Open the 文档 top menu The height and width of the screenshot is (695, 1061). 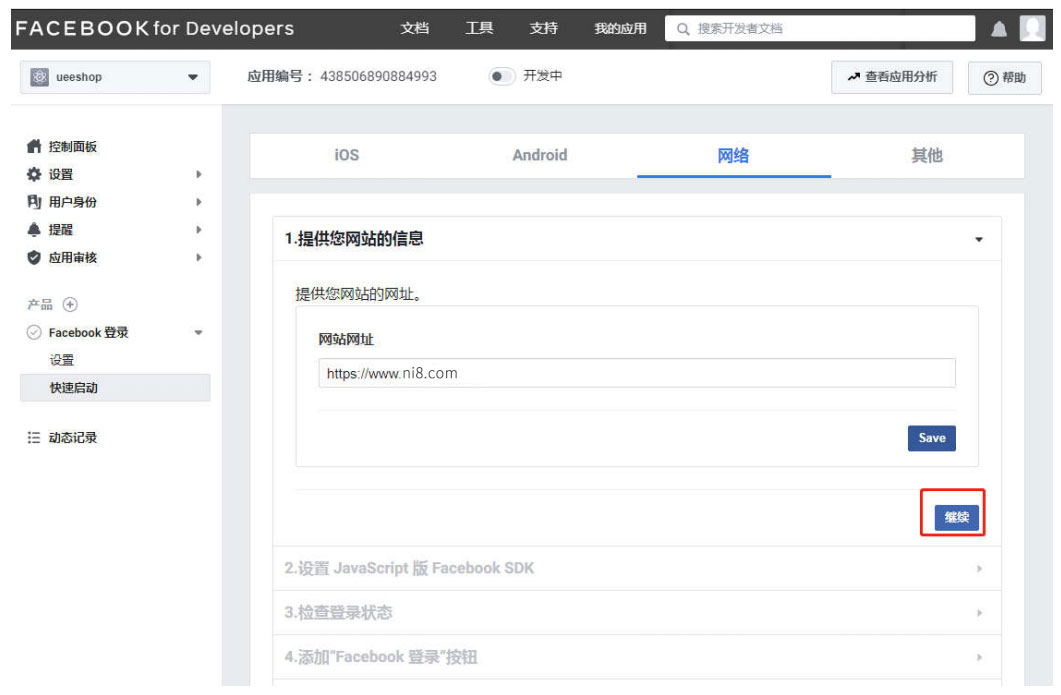[x=414, y=29]
